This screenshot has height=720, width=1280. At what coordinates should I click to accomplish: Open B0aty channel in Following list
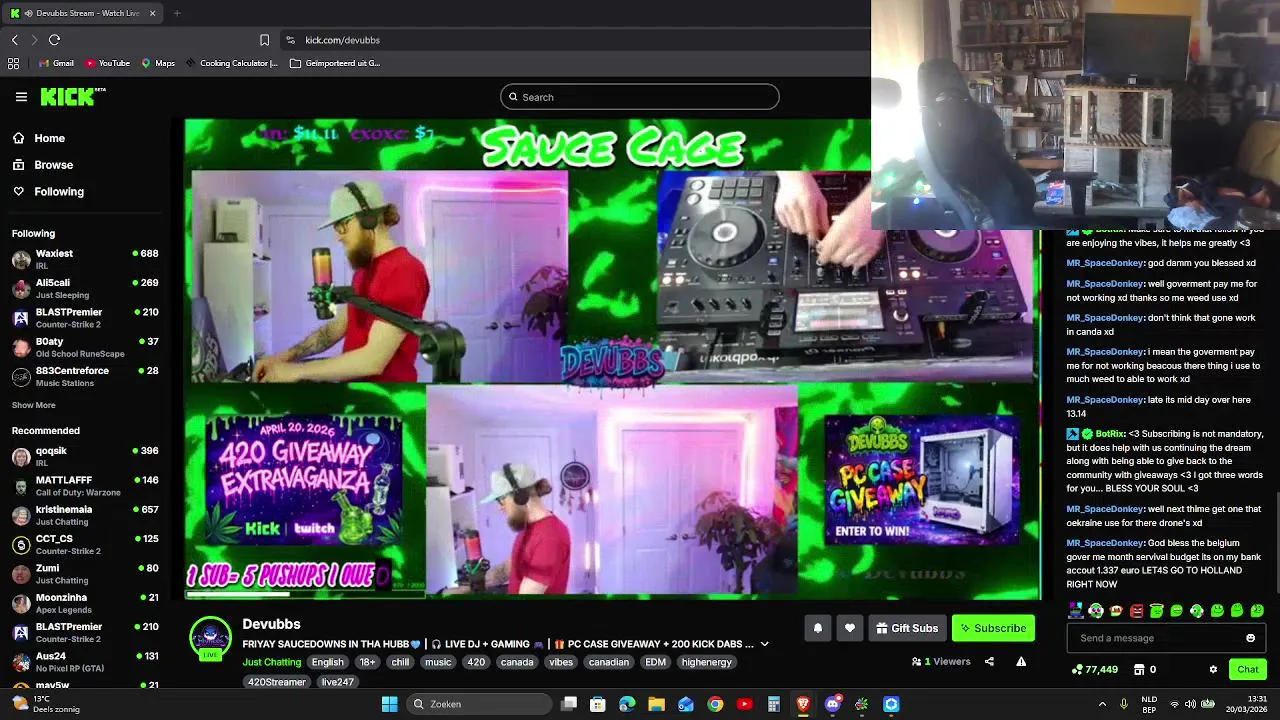click(x=85, y=347)
